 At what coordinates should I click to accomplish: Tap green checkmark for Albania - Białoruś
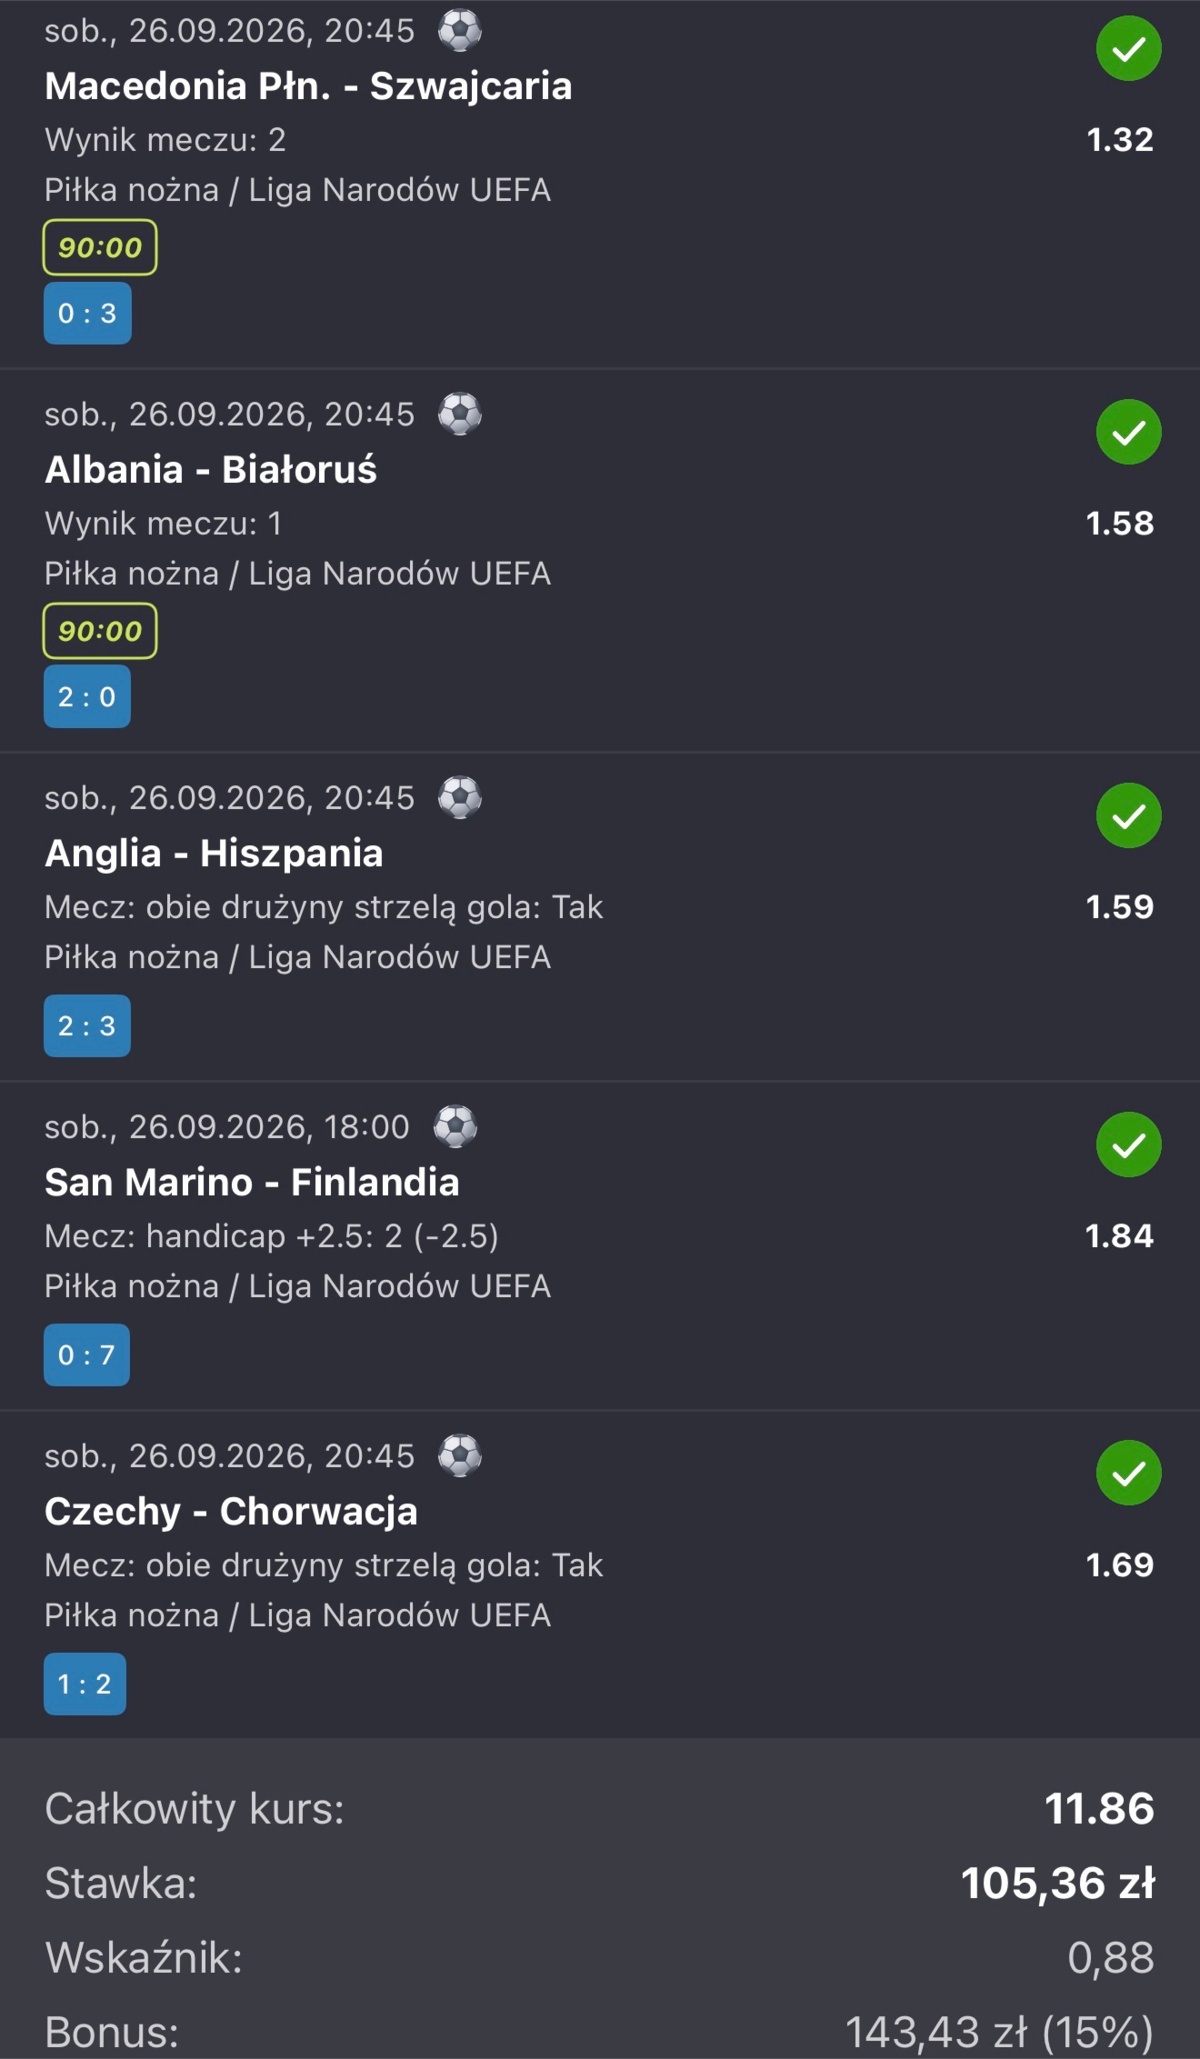pyautogui.click(x=1128, y=432)
